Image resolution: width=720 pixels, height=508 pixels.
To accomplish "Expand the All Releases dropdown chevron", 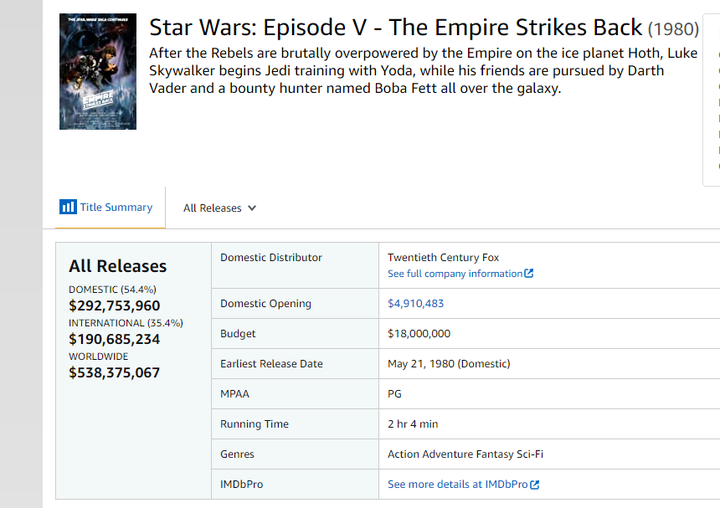I will point(252,208).
